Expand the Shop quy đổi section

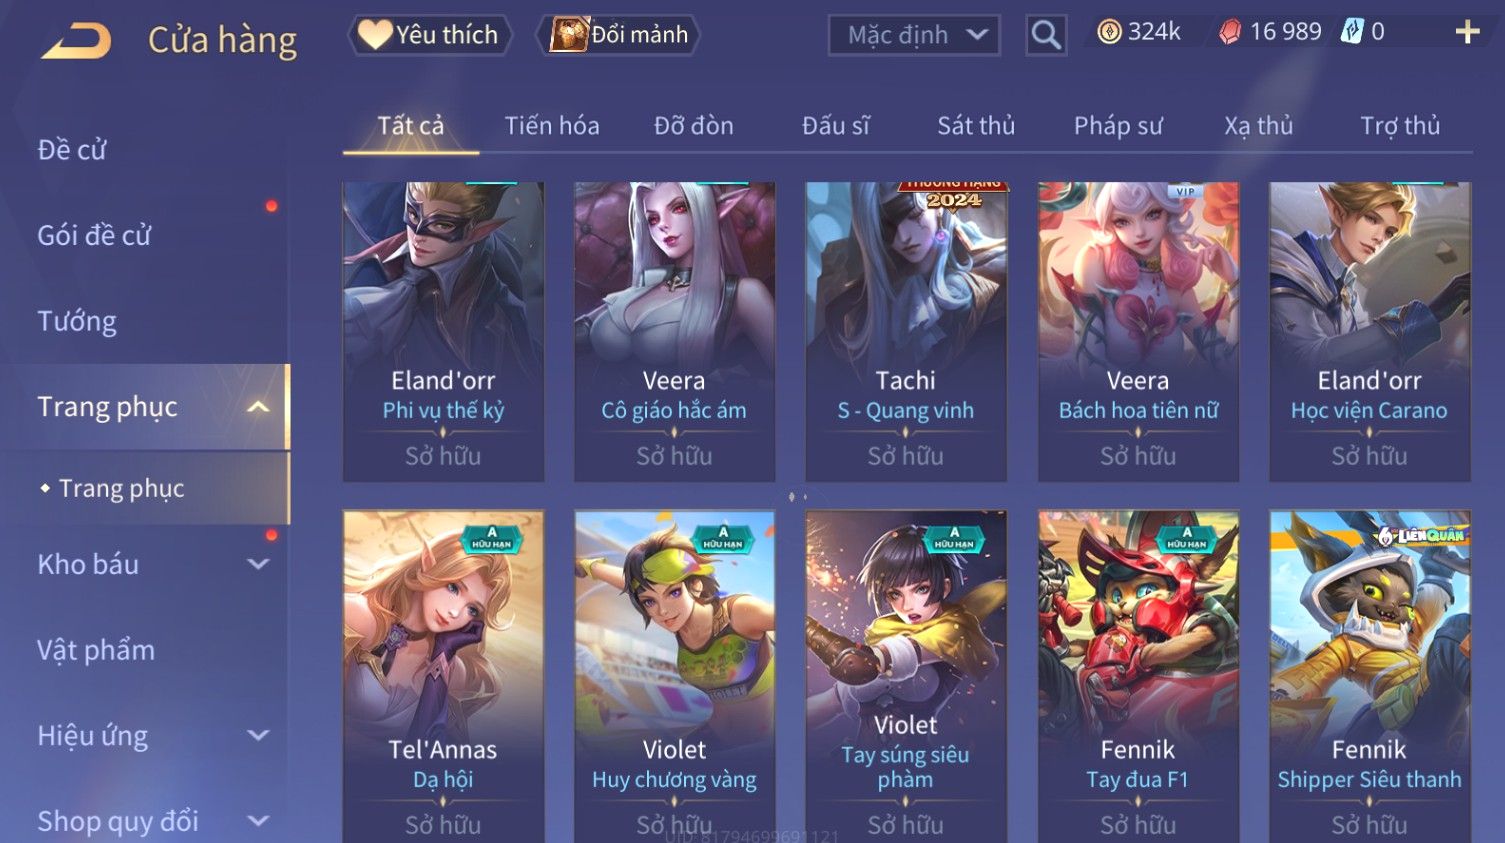tap(258, 822)
